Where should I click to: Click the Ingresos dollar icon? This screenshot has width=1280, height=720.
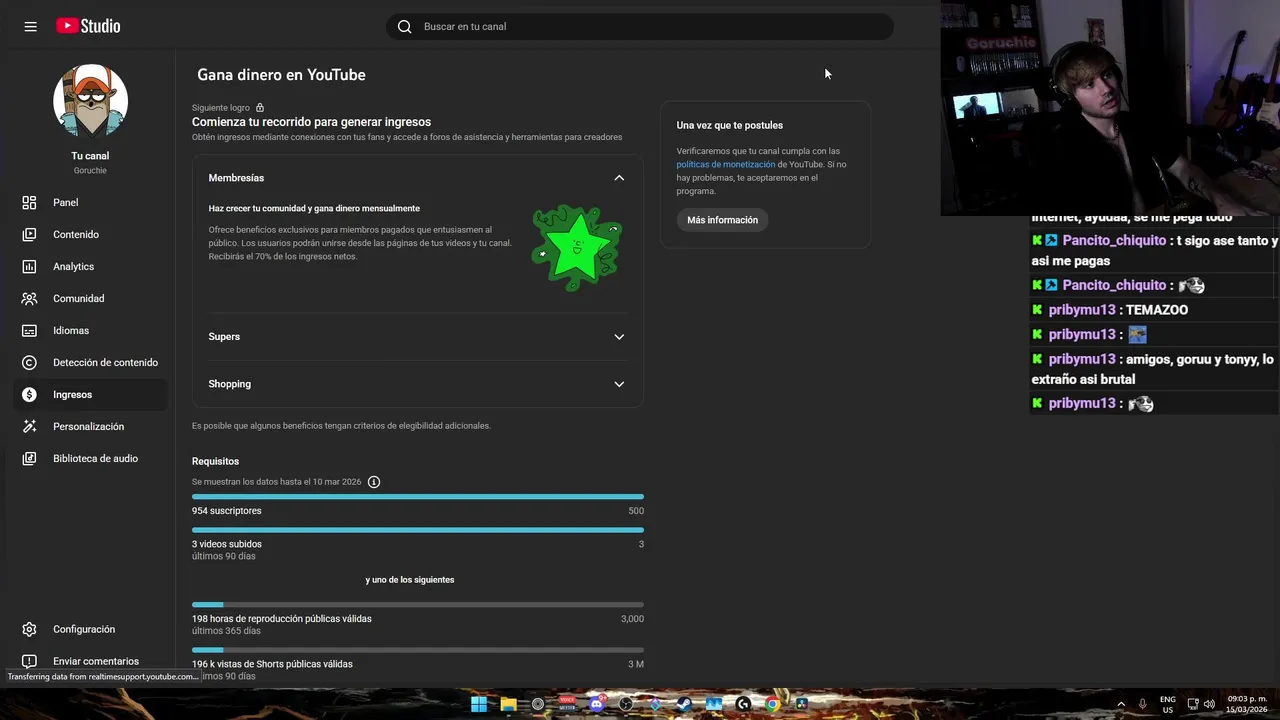click(30, 394)
